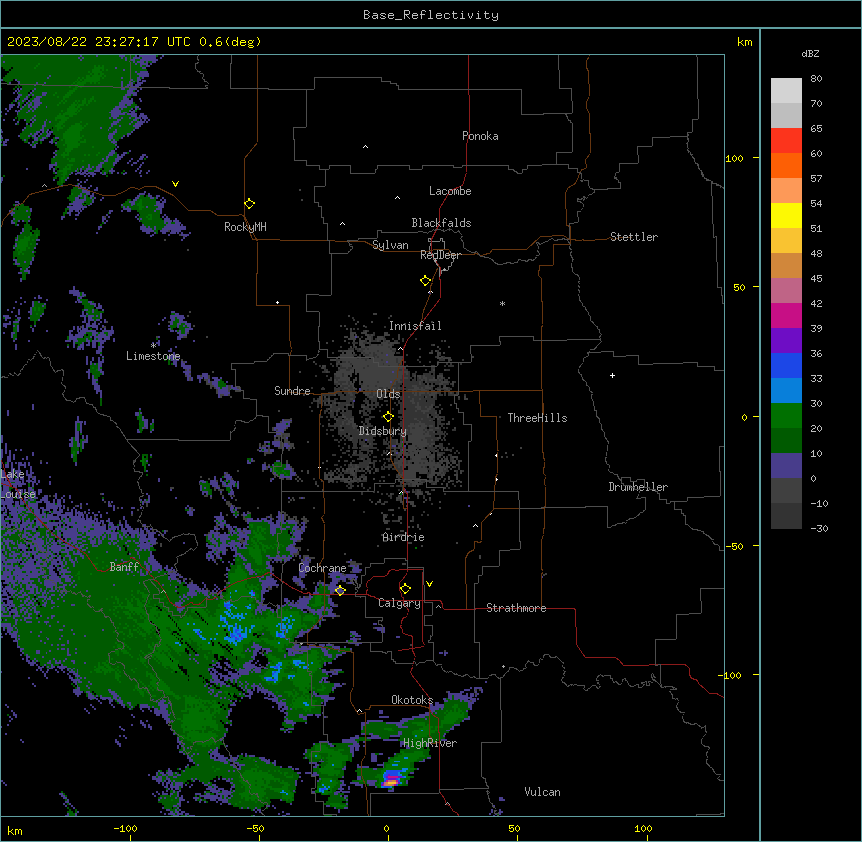Image resolution: width=862 pixels, height=842 pixels.
Task: Click the asterisk marker east of Innisfail
Action: click(x=502, y=303)
